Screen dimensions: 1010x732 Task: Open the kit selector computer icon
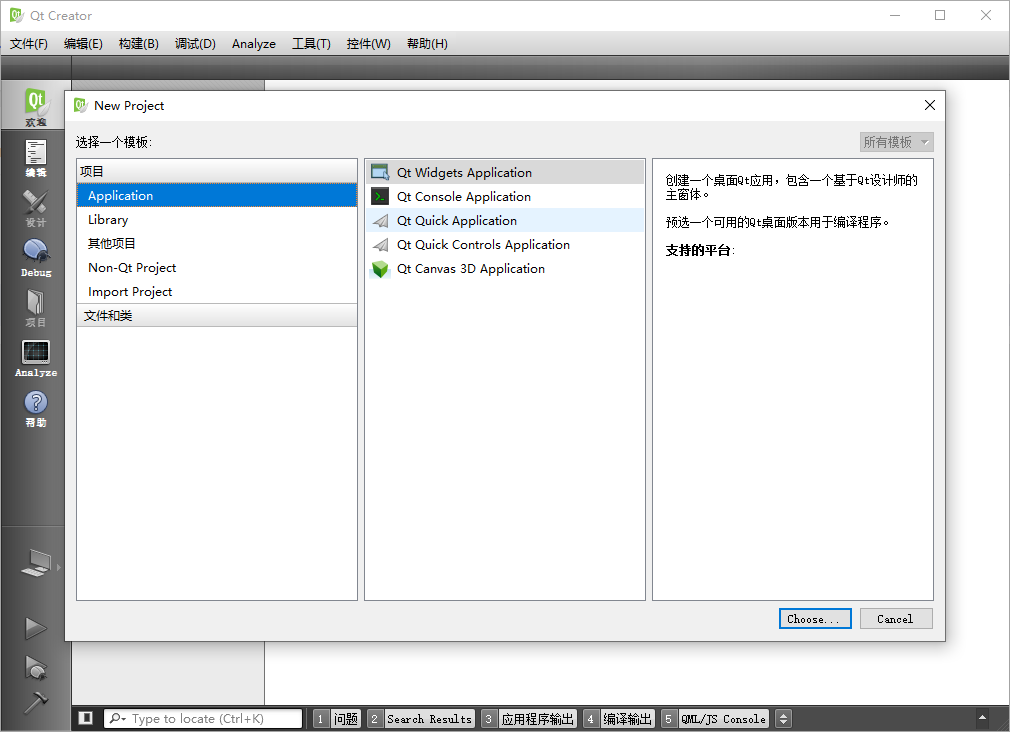point(36,563)
